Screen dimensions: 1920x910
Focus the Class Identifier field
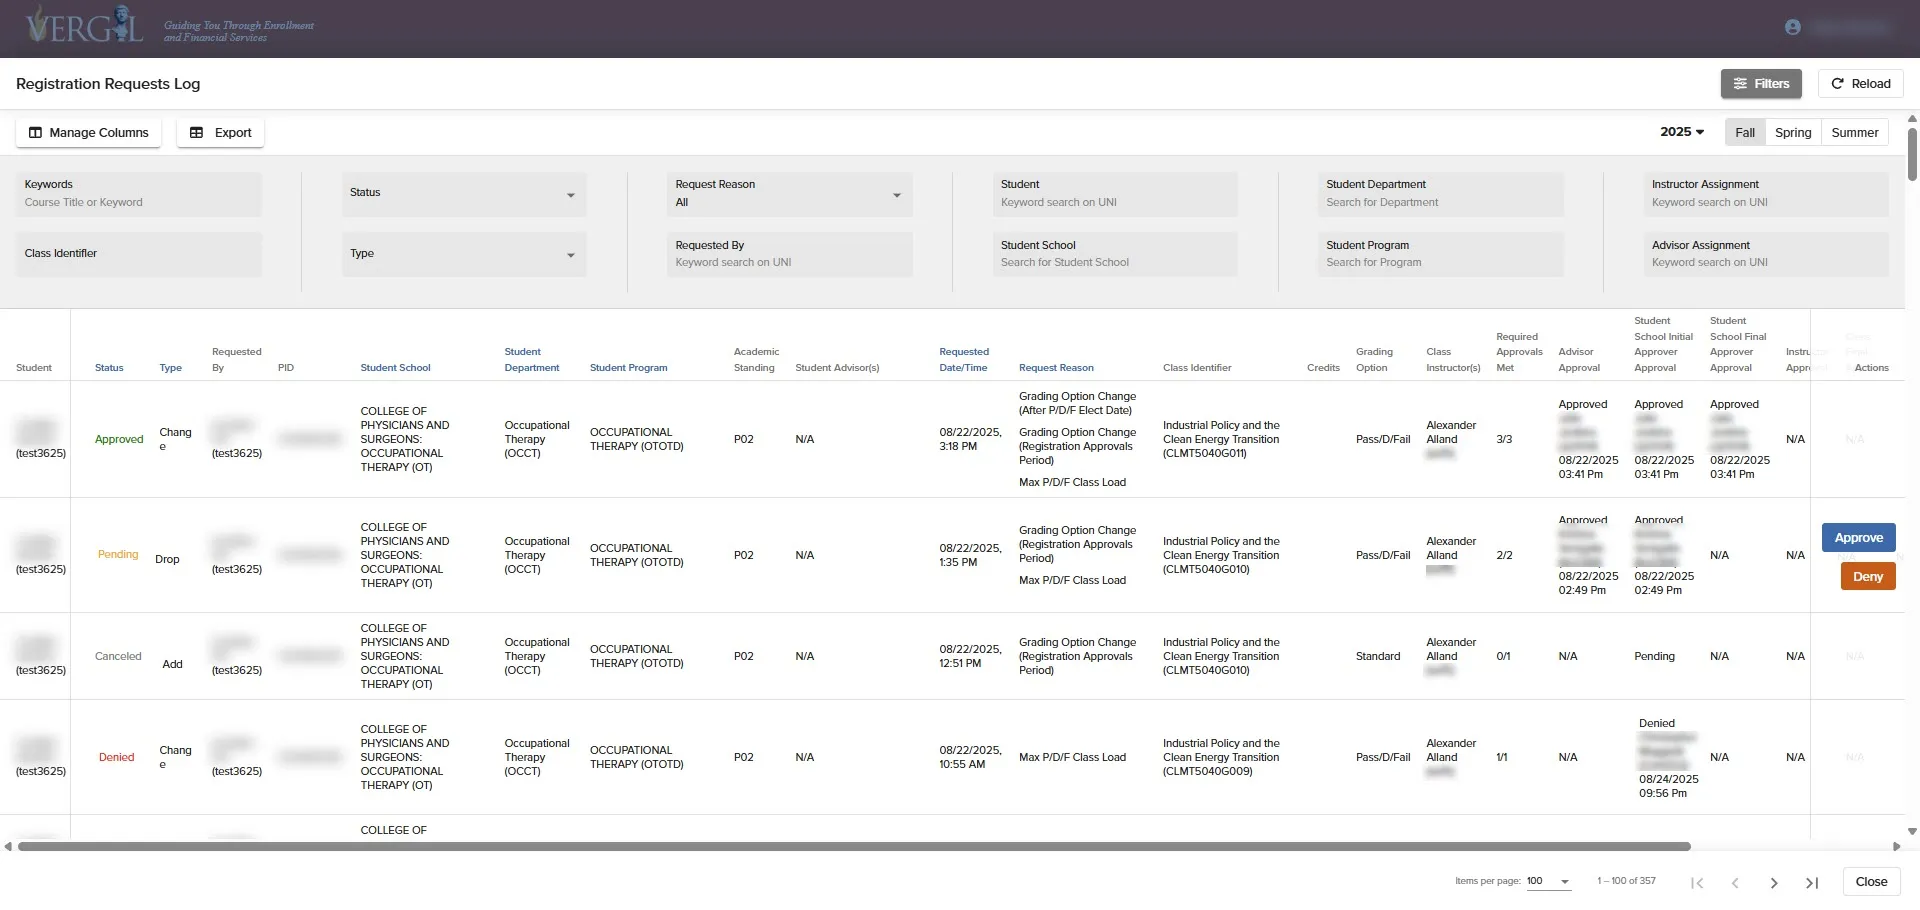[x=139, y=254]
